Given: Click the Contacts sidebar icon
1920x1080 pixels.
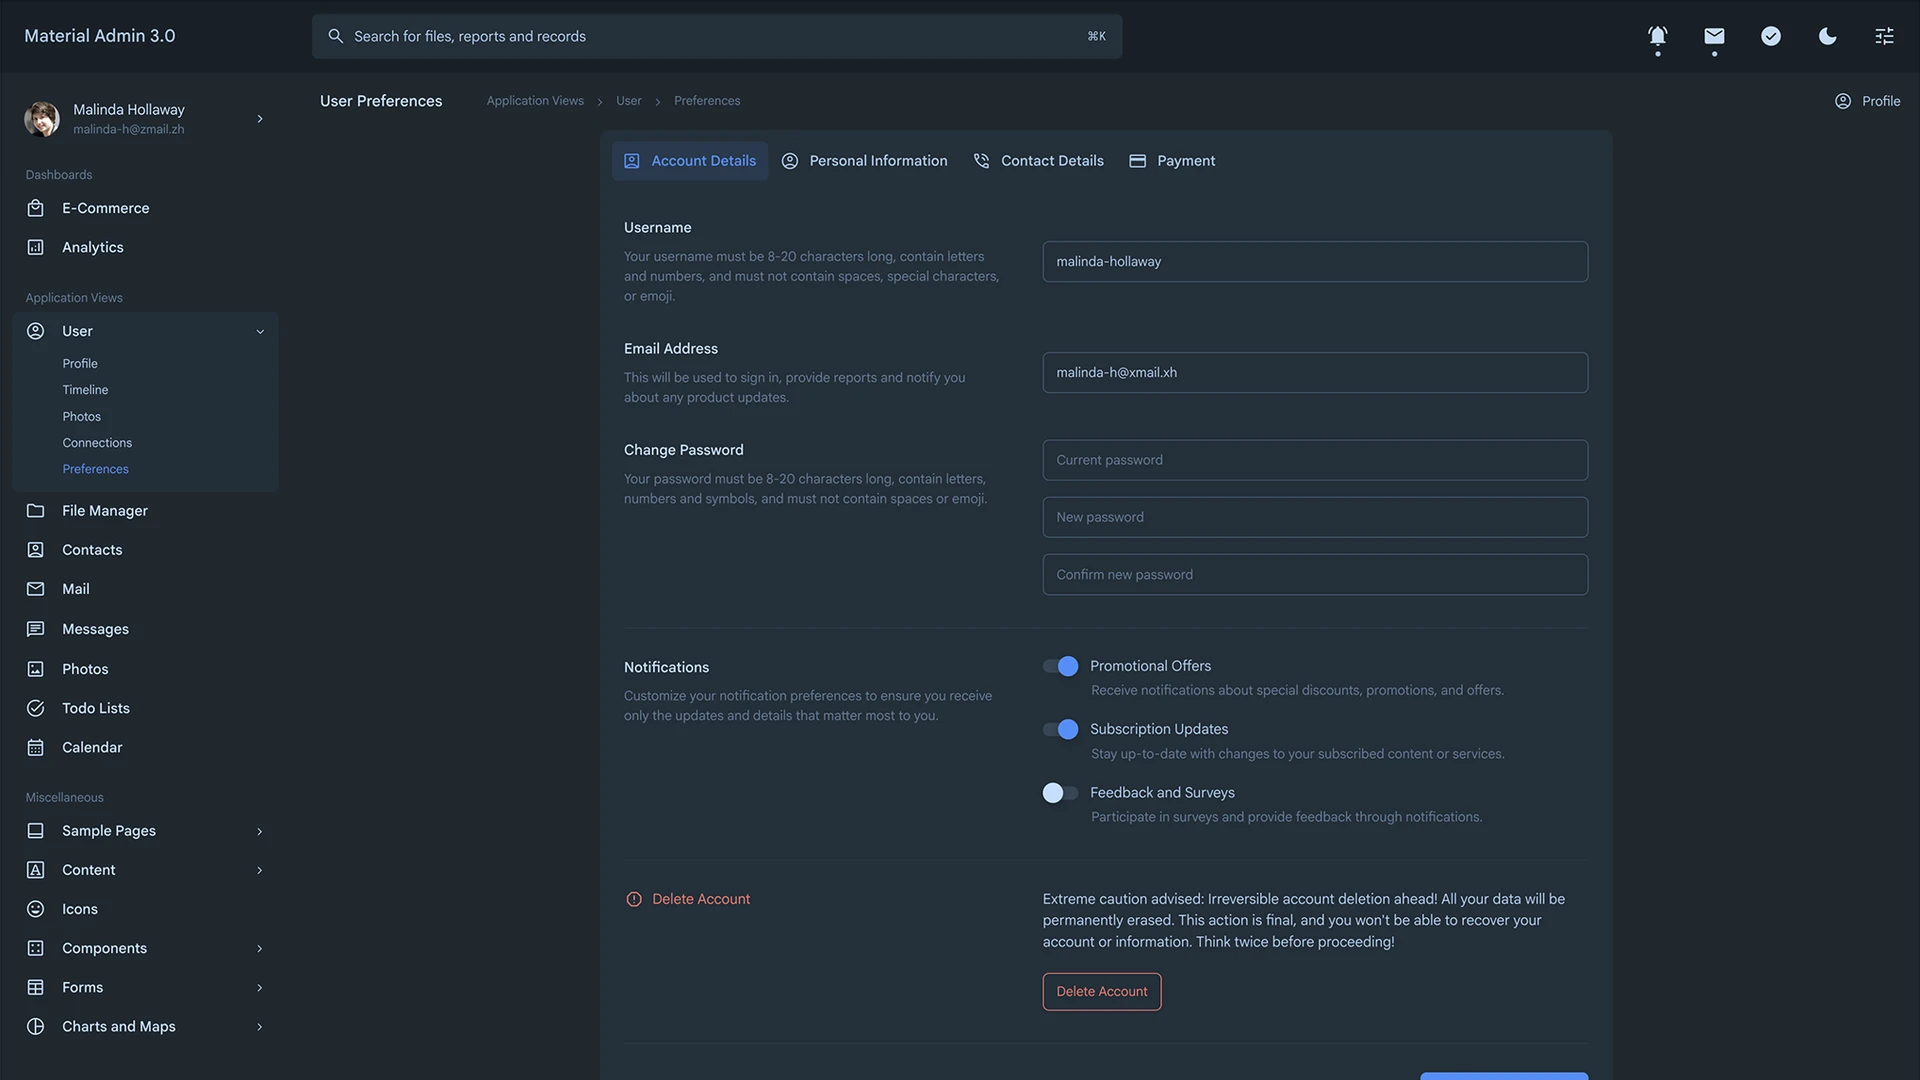Looking at the screenshot, I should [x=36, y=550].
